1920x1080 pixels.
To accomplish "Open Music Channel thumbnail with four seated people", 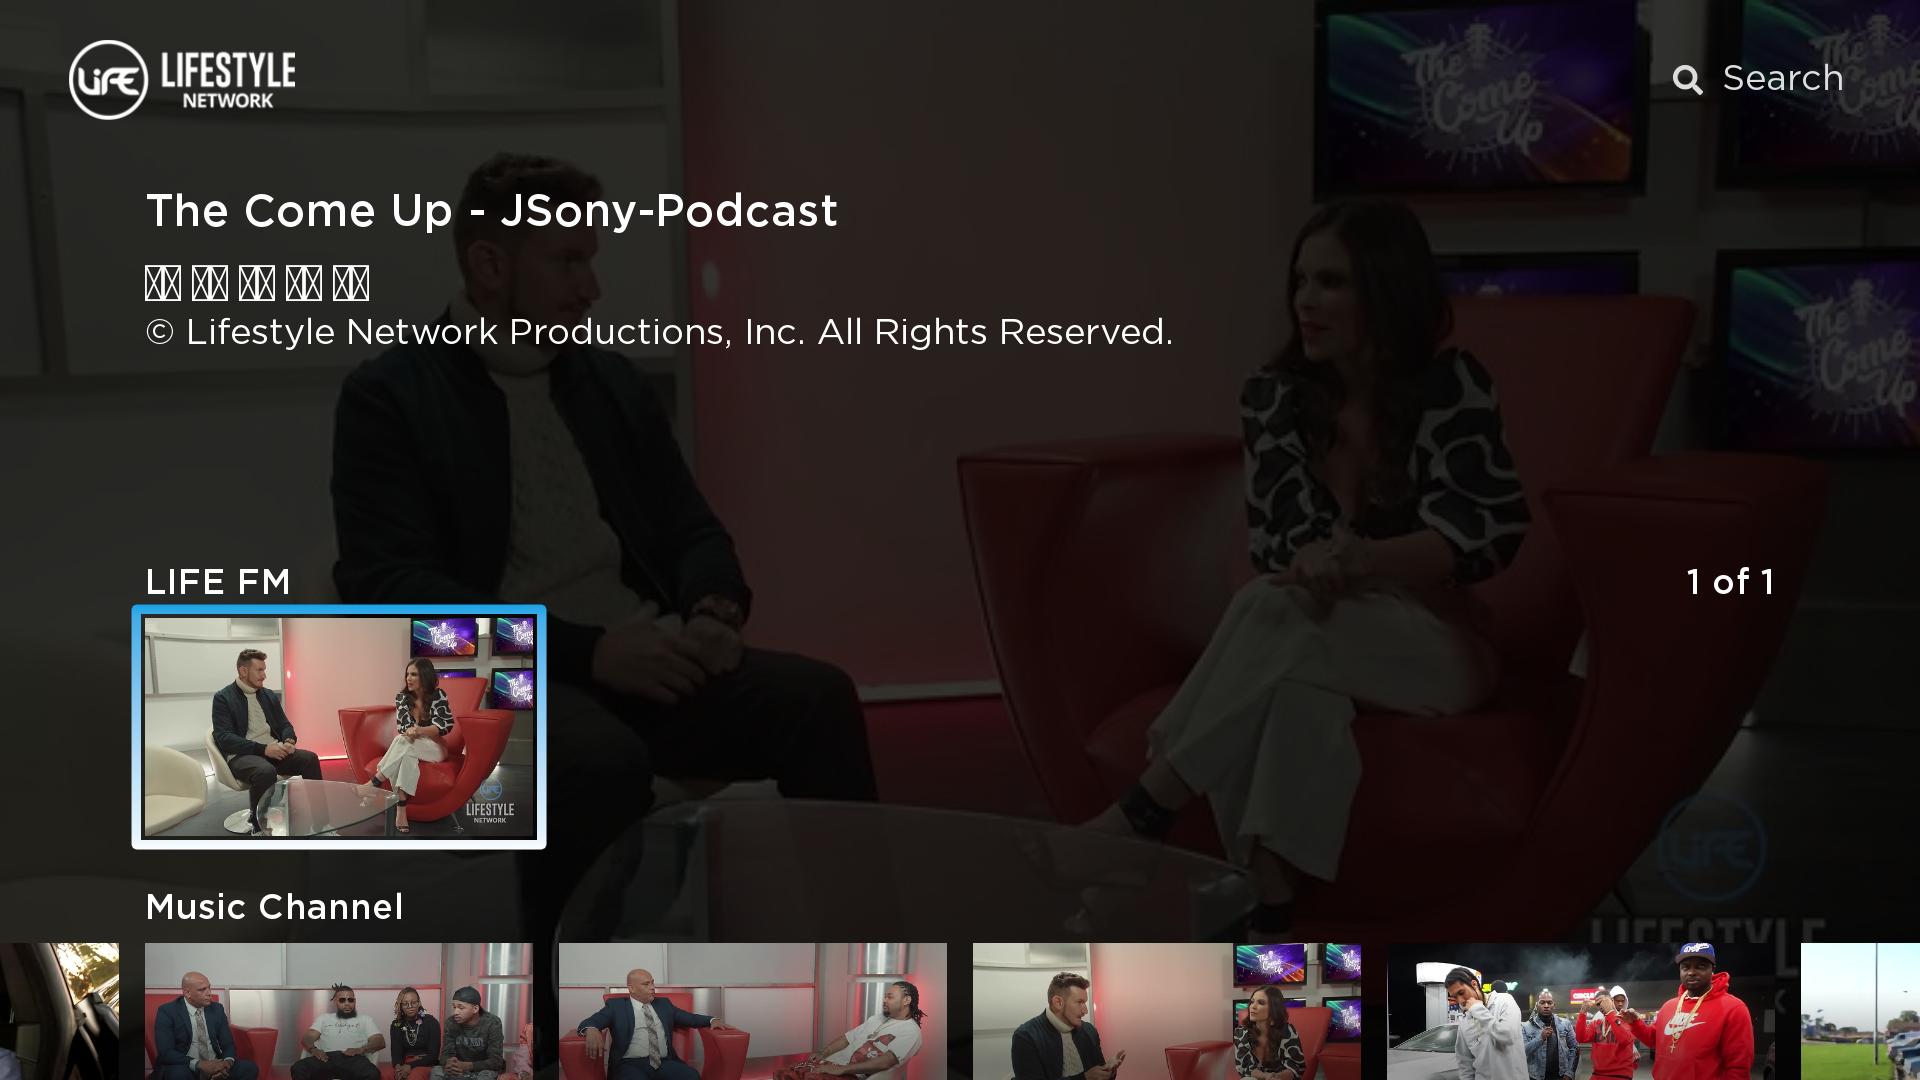I will pyautogui.click(x=339, y=1011).
